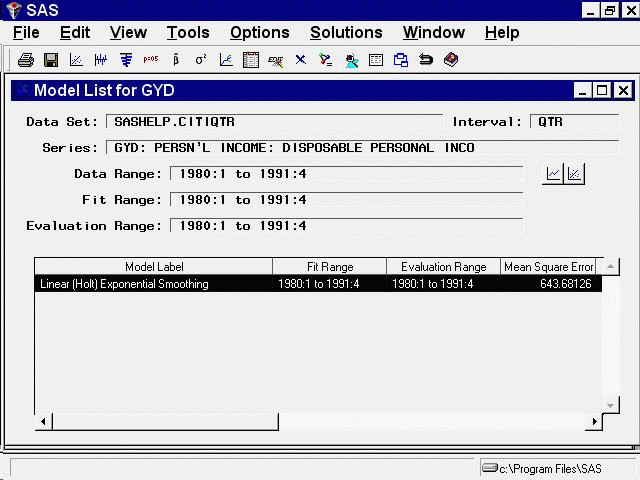Click the horizontal scrollbar right arrow
Viewport: 640px width, 480px height.
pos(592,422)
